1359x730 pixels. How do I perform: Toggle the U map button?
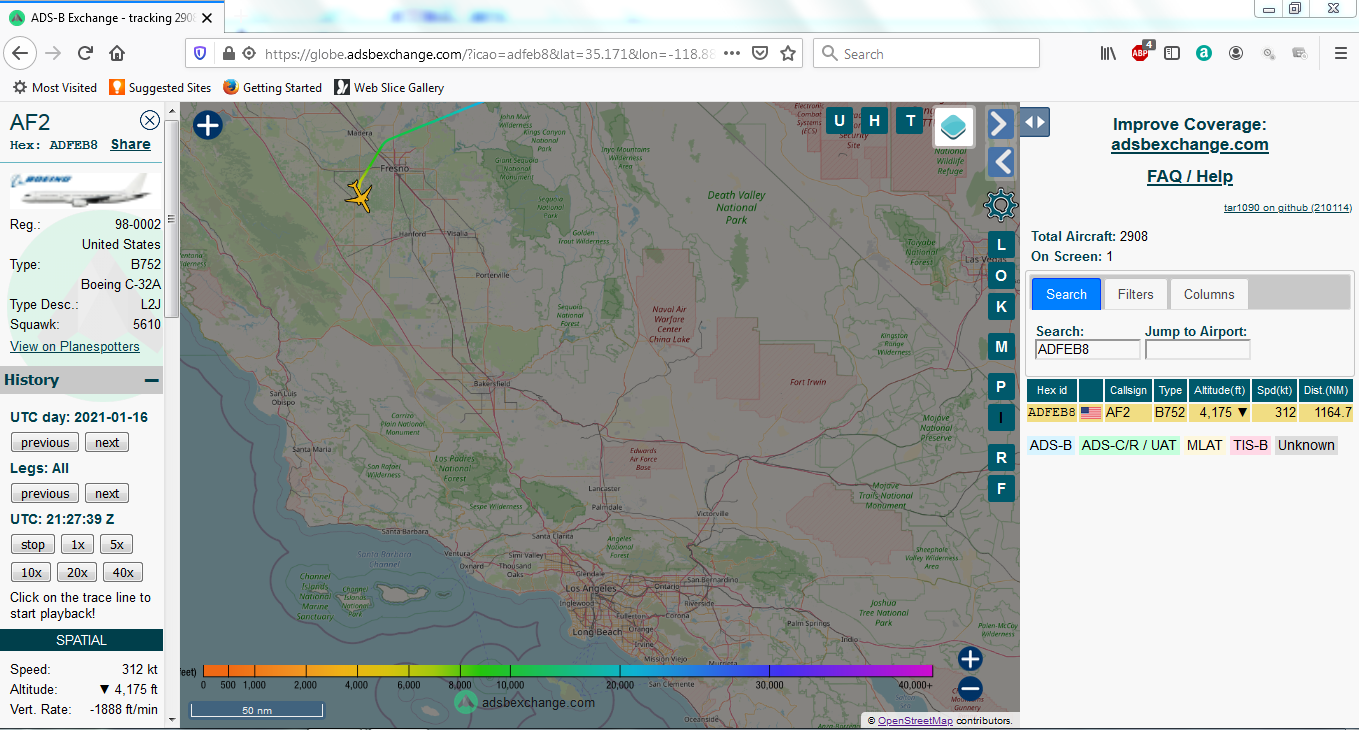pos(839,122)
